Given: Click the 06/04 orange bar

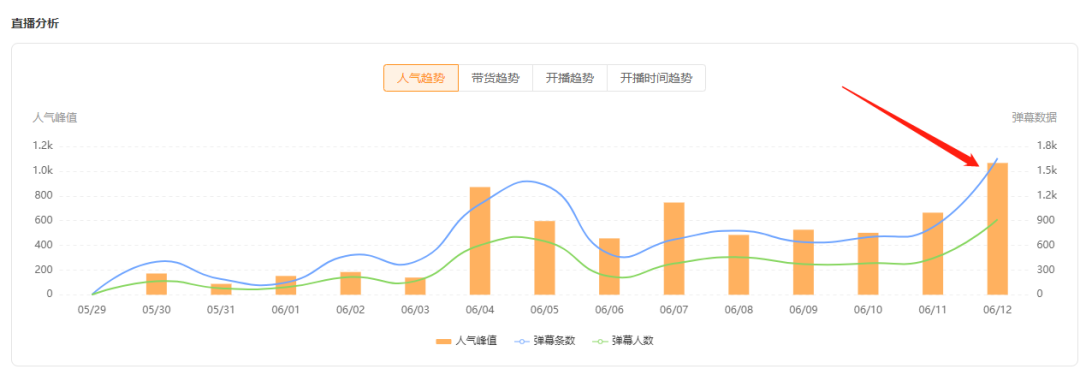Looking at the screenshot, I should [x=480, y=241].
